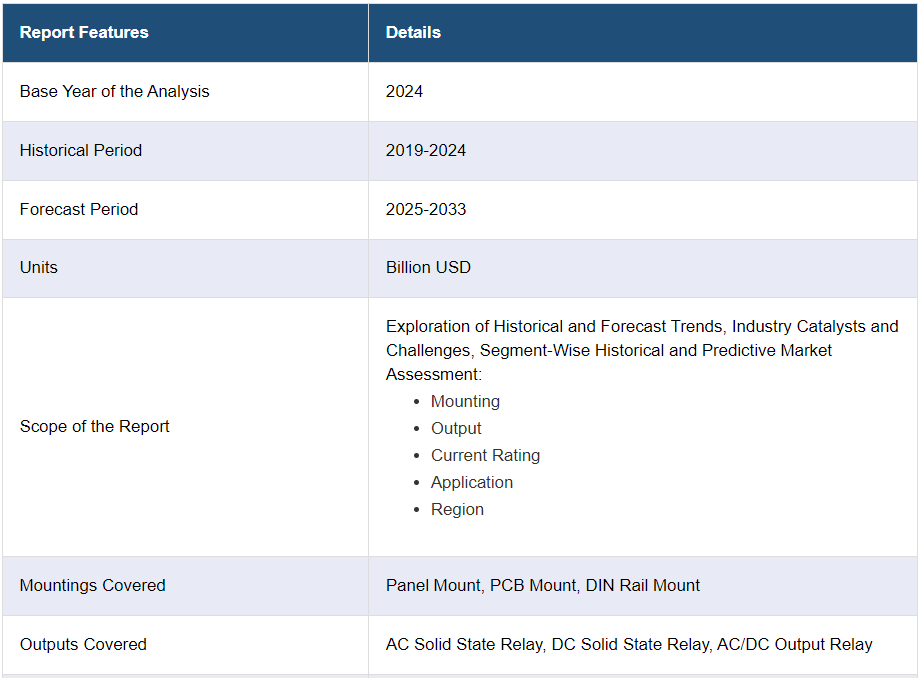This screenshot has height=678, width=922.
Task: Click the Mountings Covered row label
Action: point(93,585)
